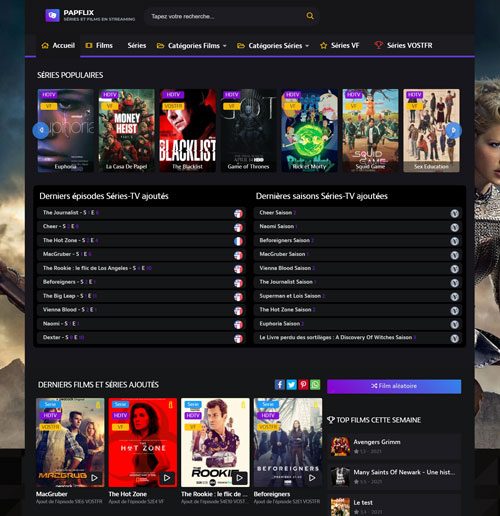Open The Blacklist poster
Image resolution: width=500 pixels, height=516 pixels.
coord(188,130)
